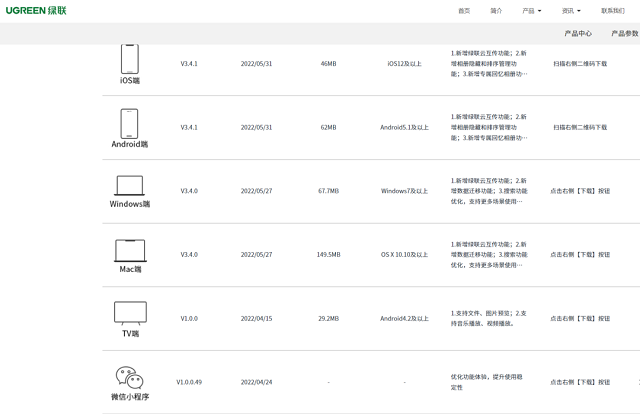Click the Android5.1及以上 requirement text

click(404, 127)
